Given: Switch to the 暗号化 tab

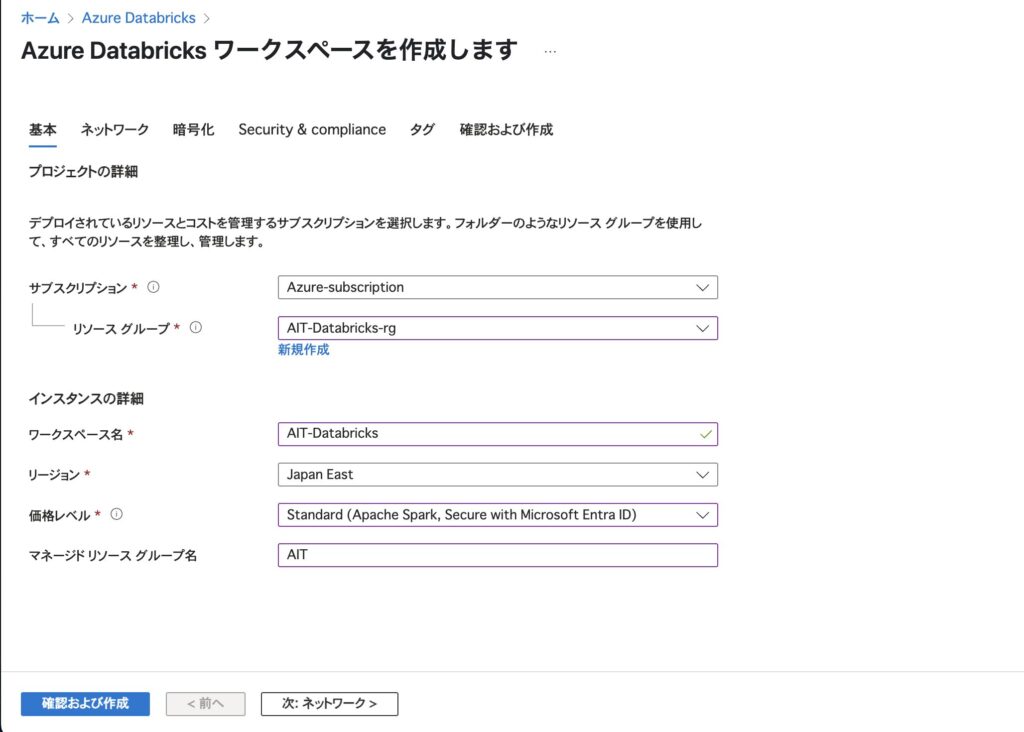Looking at the screenshot, I should tap(193, 130).
